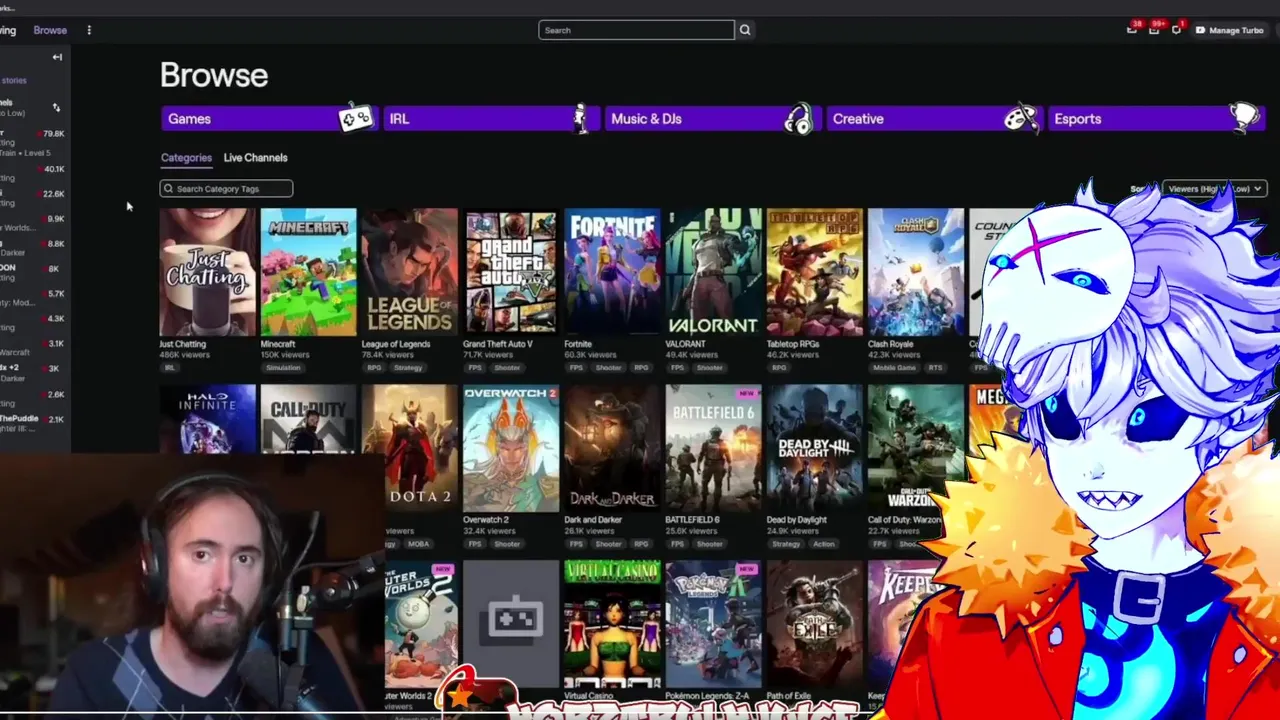The height and width of the screenshot is (720, 1280).
Task: Click the search magnifier button
Action: pyautogui.click(x=744, y=30)
